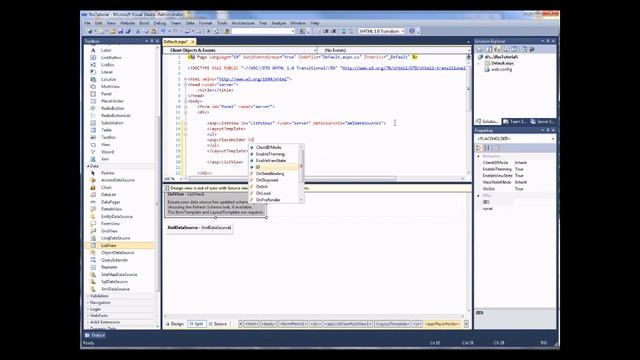Open the (No Events) dropdown
This screenshot has width=640, height=360.
point(394,50)
